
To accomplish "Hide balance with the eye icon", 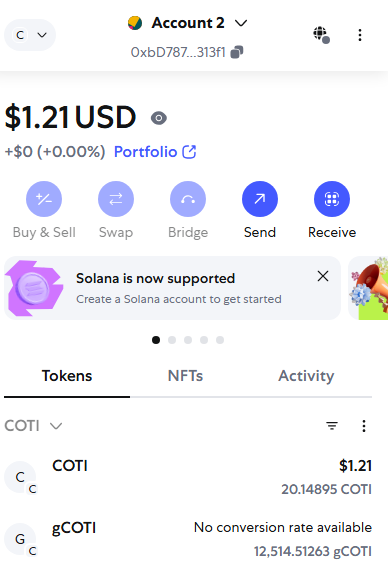I will (159, 118).
